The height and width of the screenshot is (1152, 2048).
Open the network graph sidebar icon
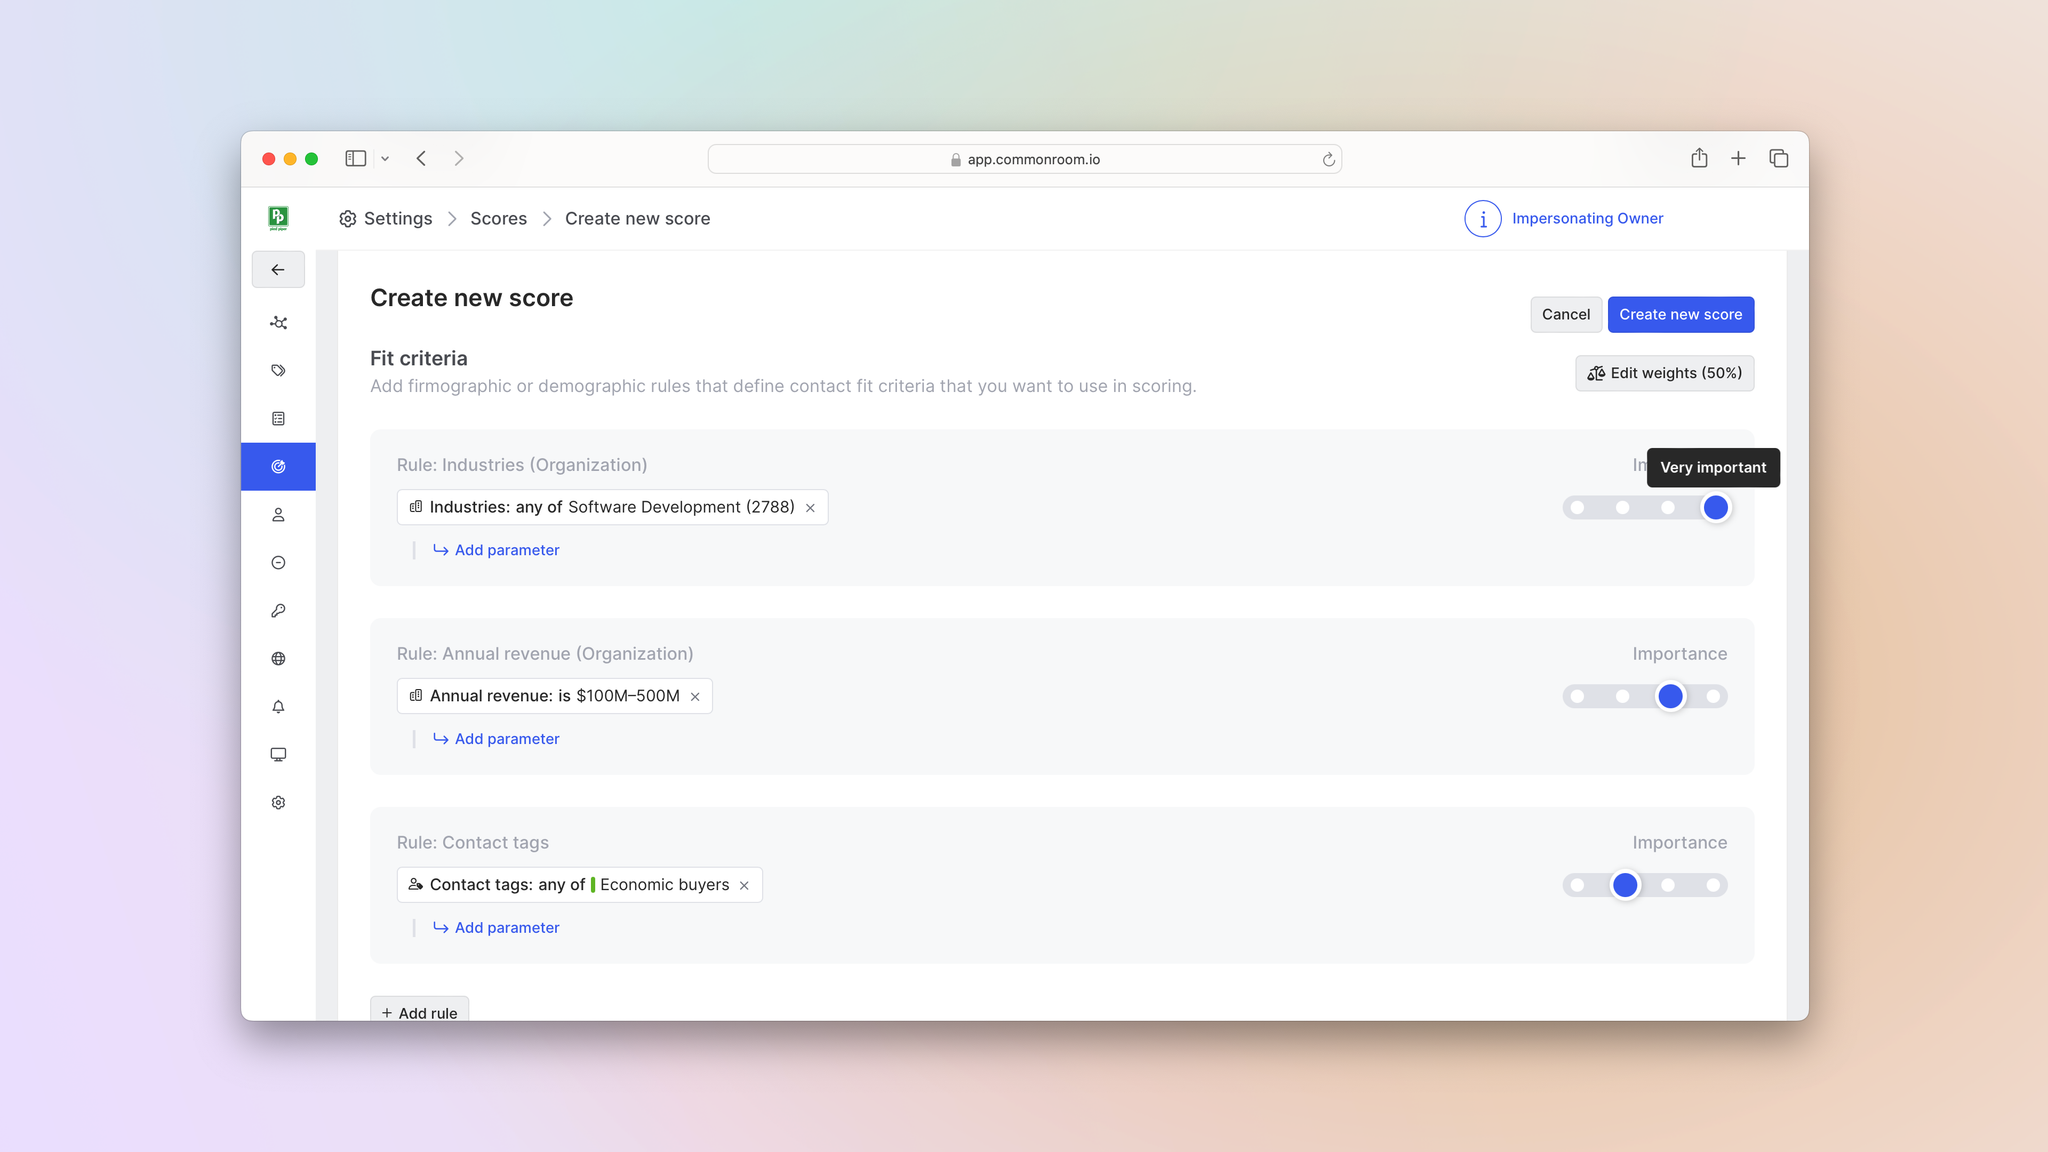click(x=278, y=323)
